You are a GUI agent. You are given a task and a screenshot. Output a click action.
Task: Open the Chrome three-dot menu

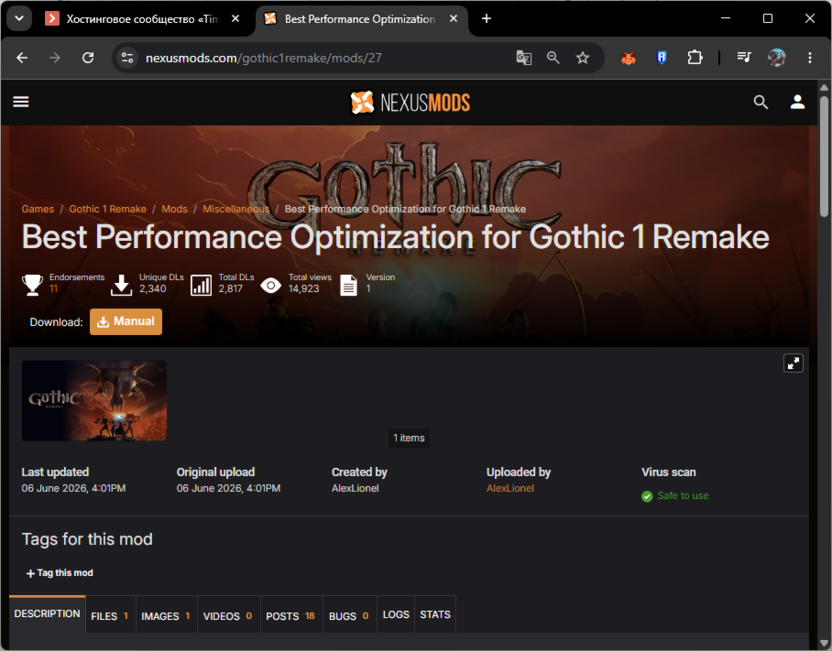coord(810,58)
